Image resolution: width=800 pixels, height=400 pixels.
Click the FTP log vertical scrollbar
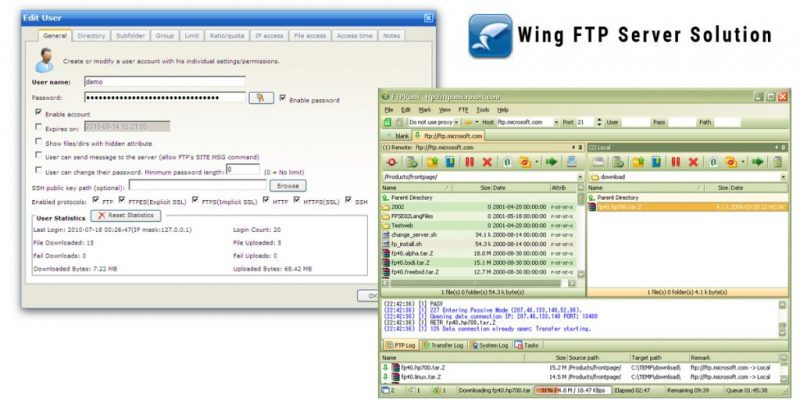(x=783, y=318)
